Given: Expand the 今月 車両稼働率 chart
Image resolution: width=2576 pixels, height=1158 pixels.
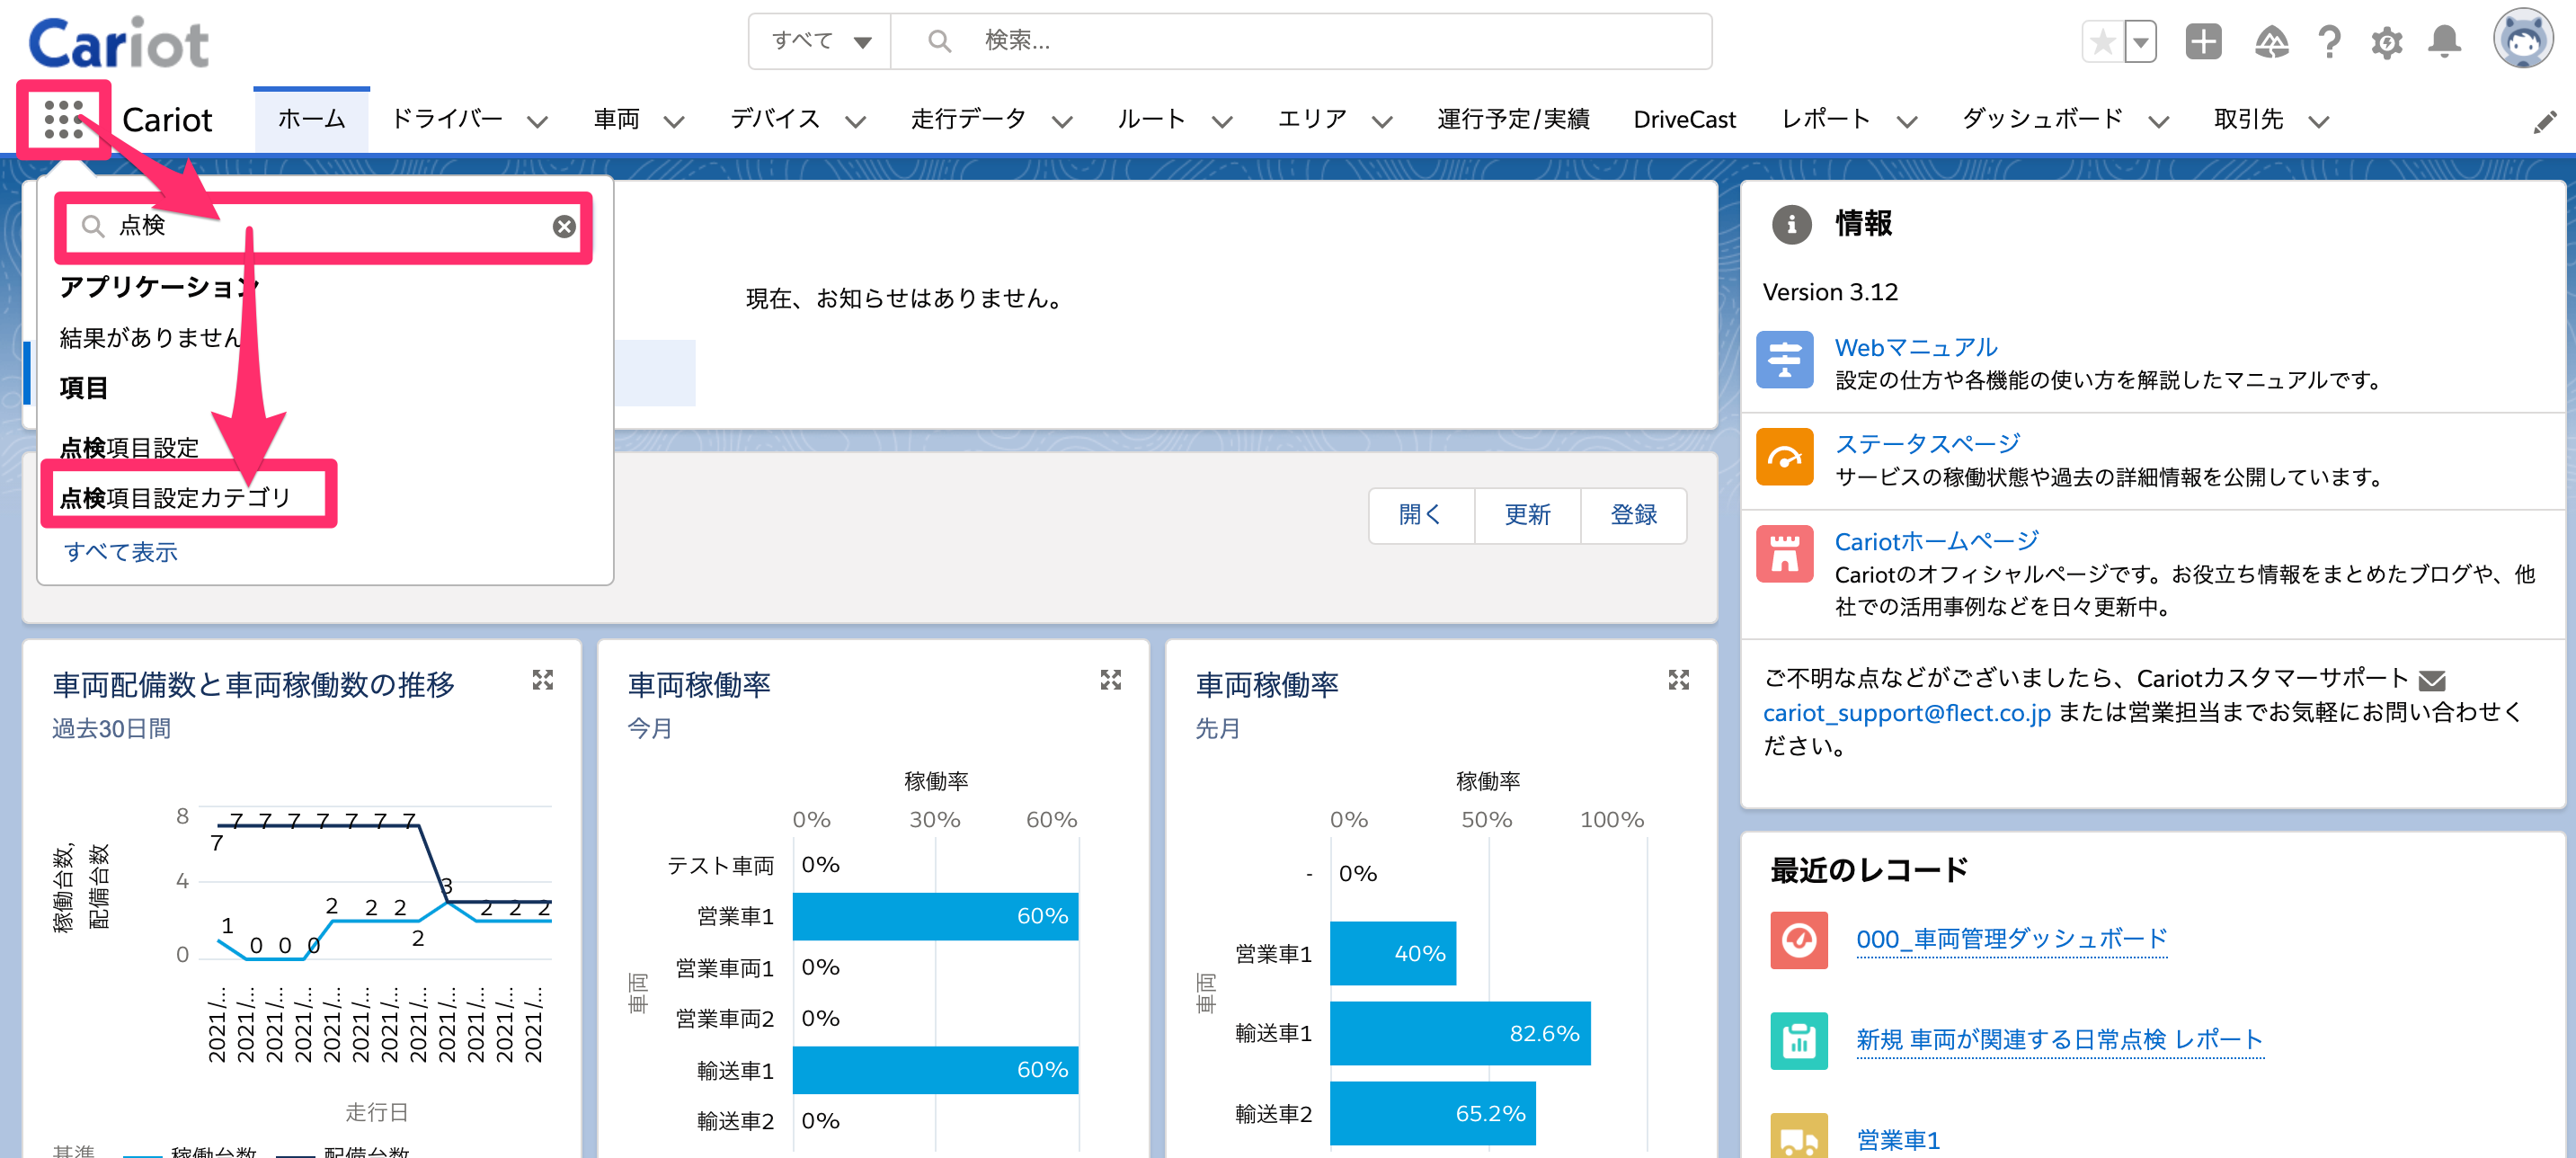Looking at the screenshot, I should click(x=1111, y=680).
